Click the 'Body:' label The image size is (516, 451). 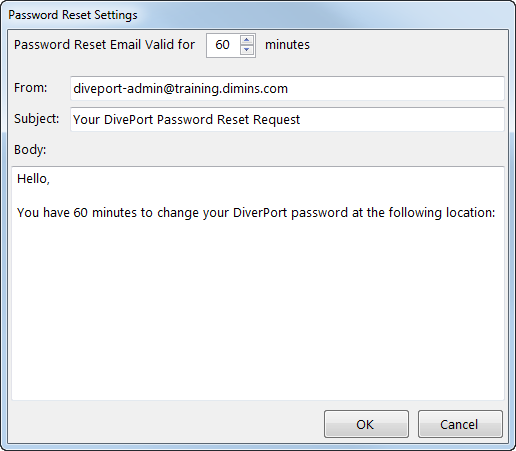(x=30, y=150)
